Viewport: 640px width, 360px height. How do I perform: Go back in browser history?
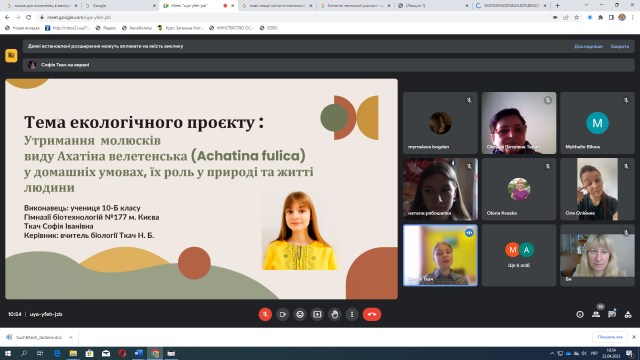(7, 17)
